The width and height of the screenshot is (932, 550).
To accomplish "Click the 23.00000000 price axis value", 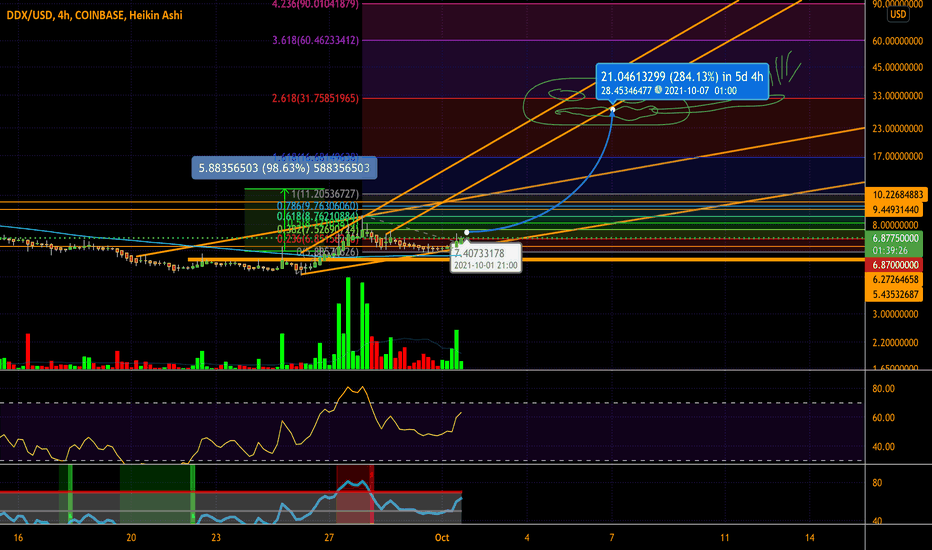I will click(898, 128).
